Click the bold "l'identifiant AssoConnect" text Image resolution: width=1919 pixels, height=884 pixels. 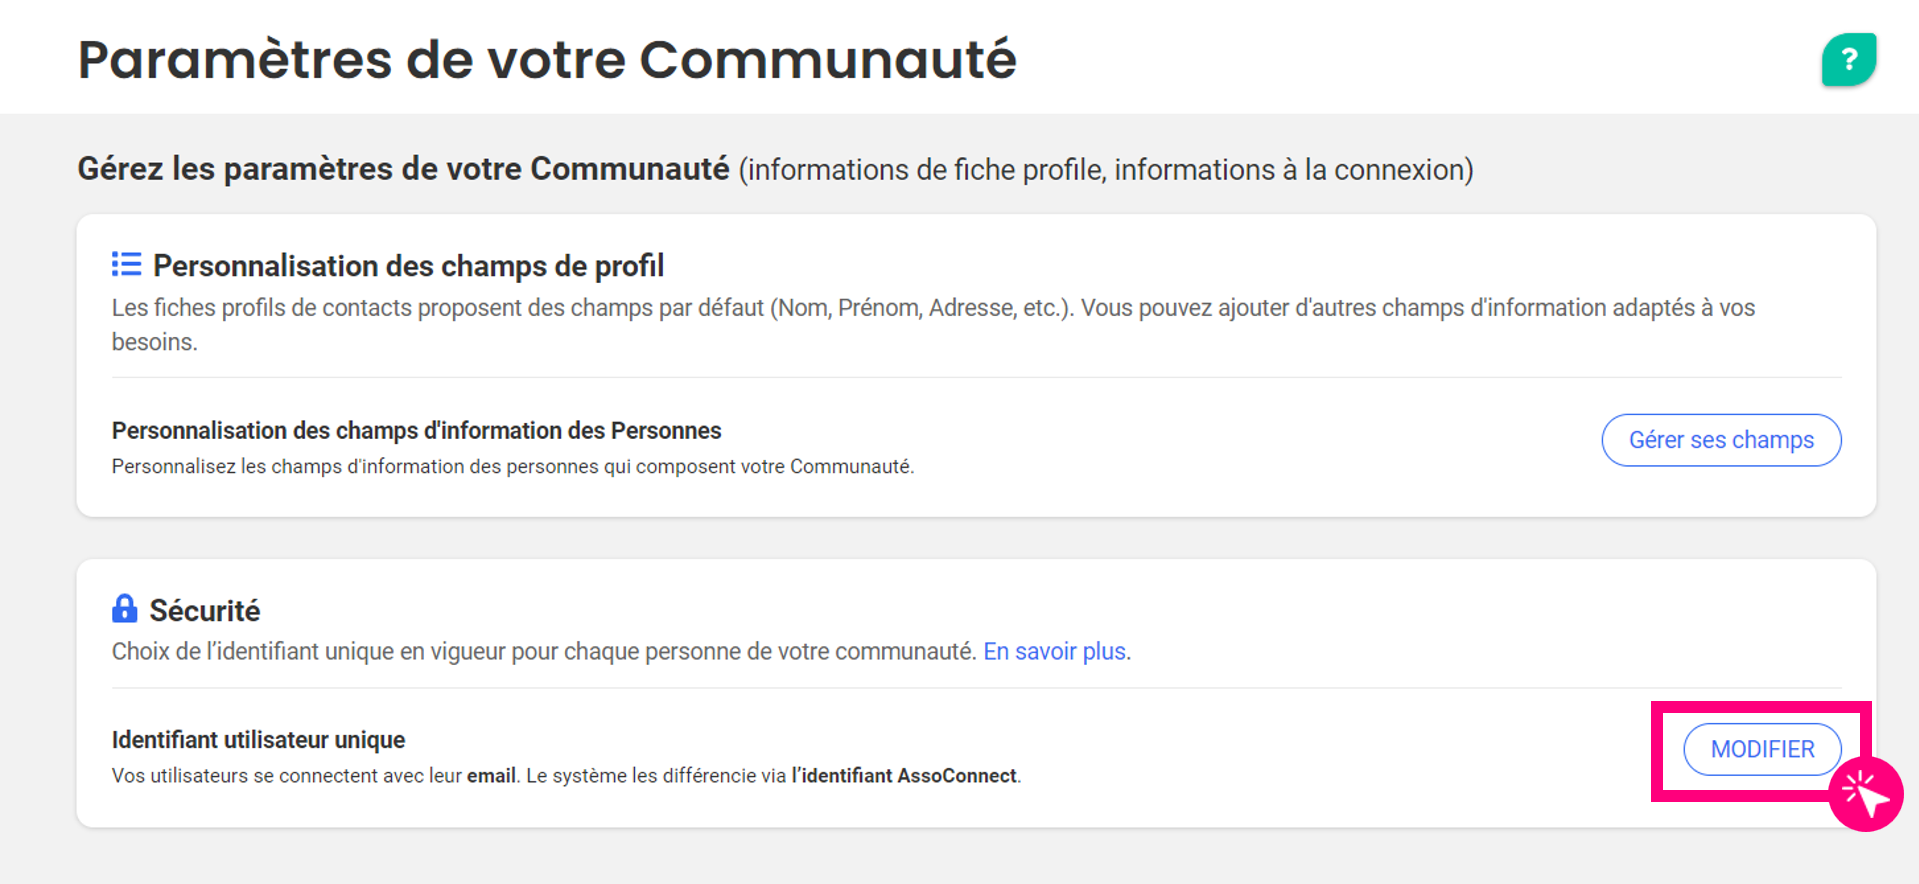[904, 776]
